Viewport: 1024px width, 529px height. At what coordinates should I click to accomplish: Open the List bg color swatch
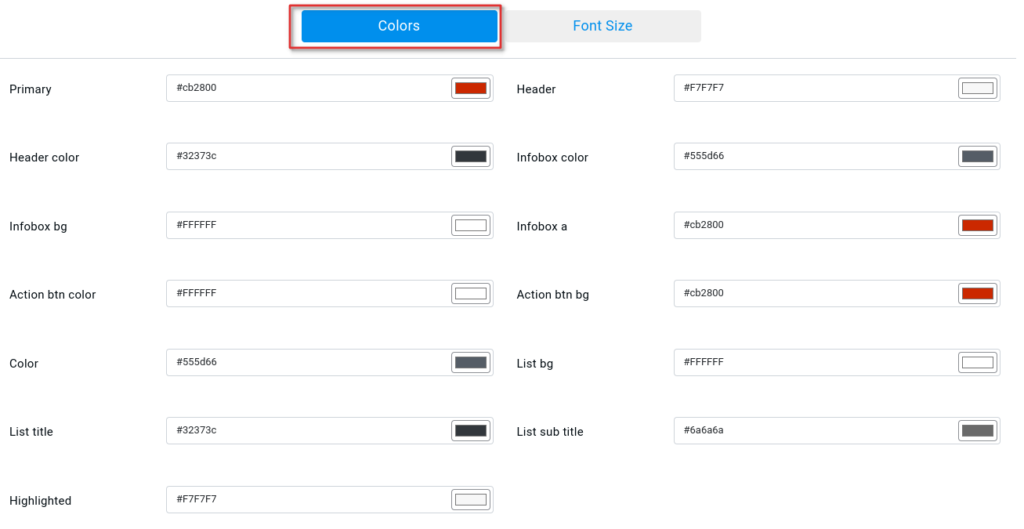tap(978, 362)
